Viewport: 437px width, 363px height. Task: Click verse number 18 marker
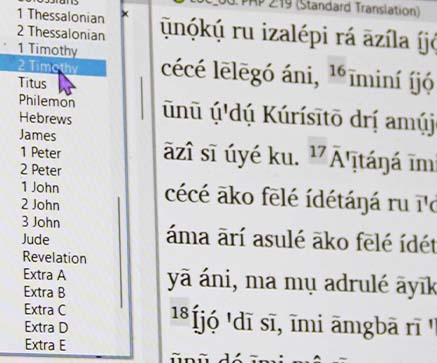click(x=180, y=313)
